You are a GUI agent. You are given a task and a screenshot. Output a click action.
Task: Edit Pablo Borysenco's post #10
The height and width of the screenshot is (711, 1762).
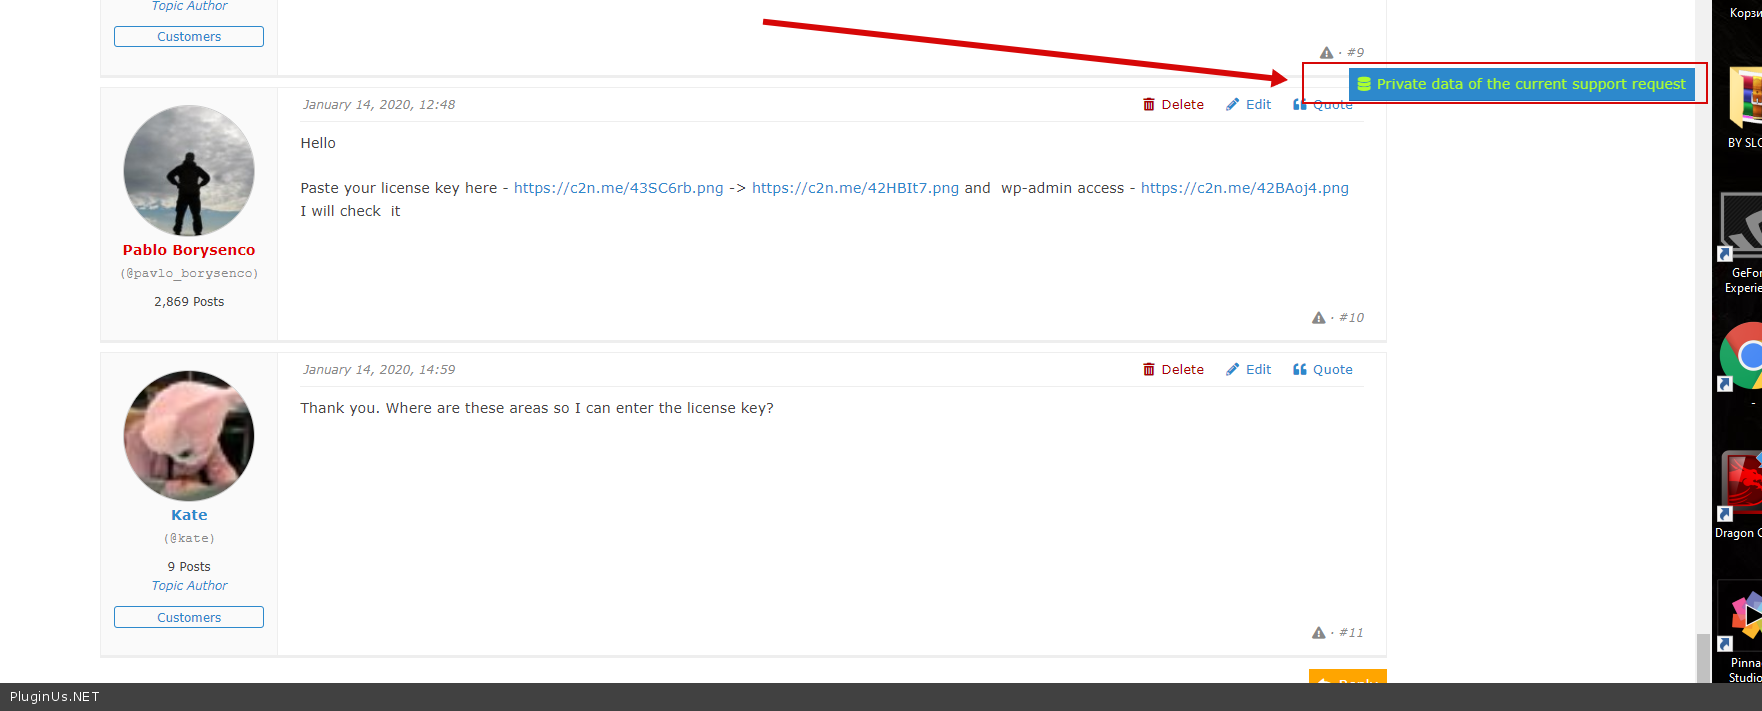coord(1248,104)
